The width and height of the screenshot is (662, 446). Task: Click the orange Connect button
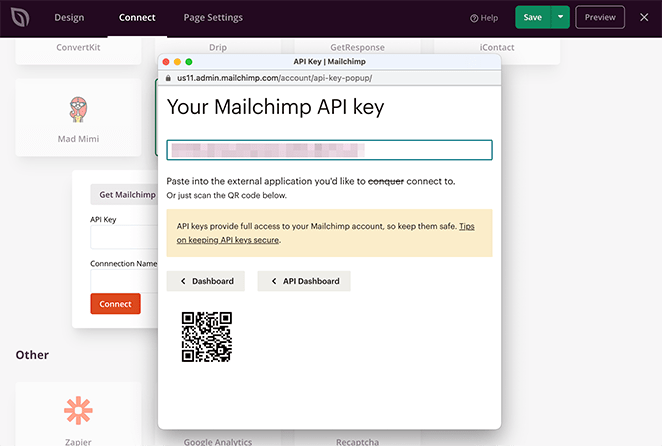[x=115, y=304]
